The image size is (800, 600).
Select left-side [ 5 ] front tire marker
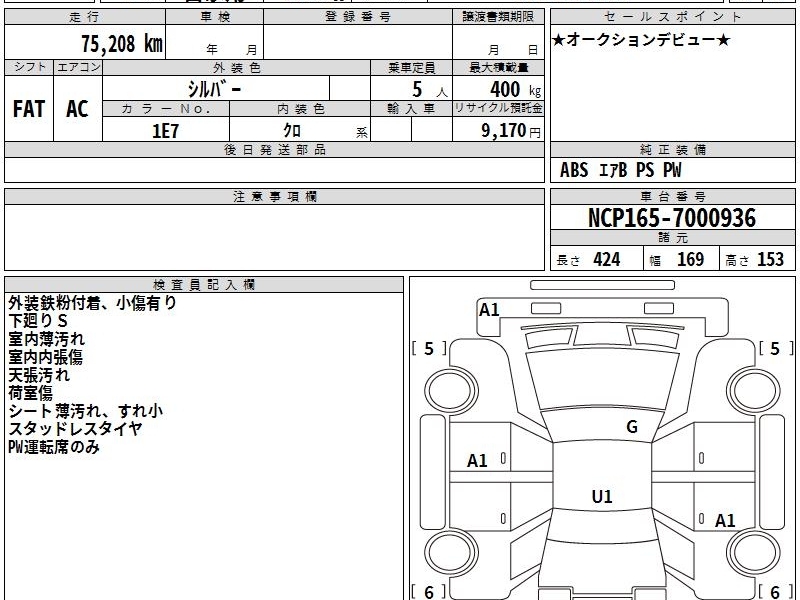click(429, 348)
